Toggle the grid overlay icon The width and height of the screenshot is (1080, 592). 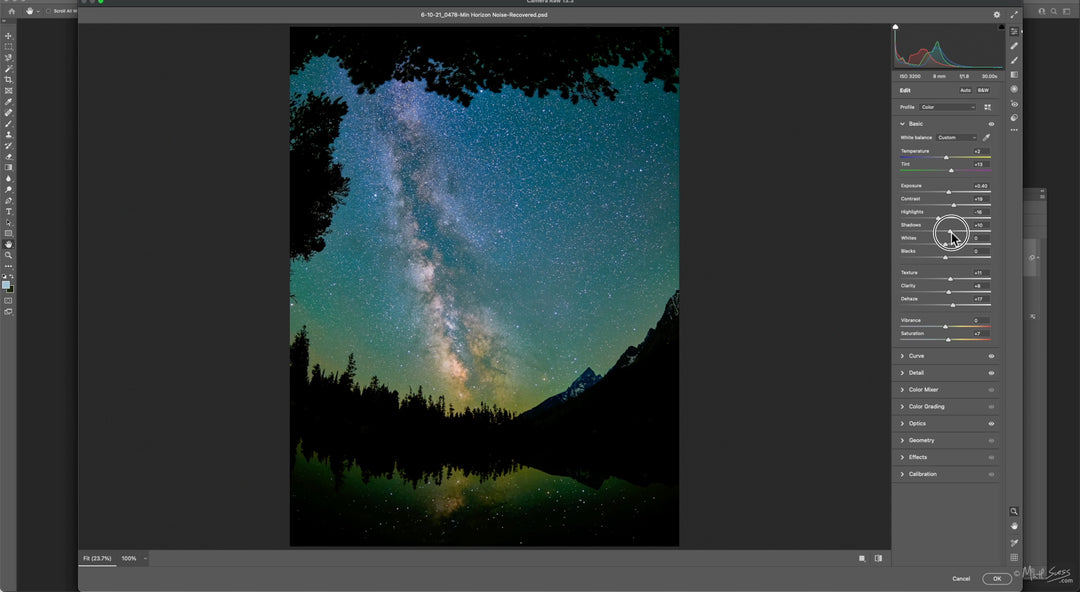click(1014, 557)
